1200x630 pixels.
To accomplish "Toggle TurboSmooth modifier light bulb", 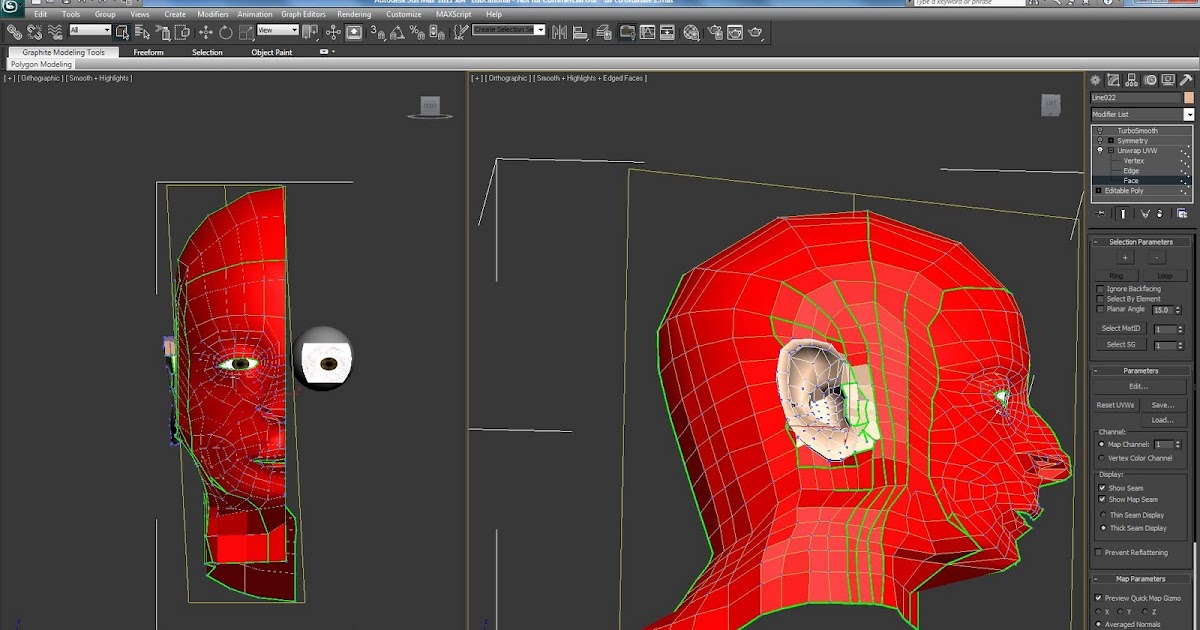I will pyautogui.click(x=1099, y=130).
